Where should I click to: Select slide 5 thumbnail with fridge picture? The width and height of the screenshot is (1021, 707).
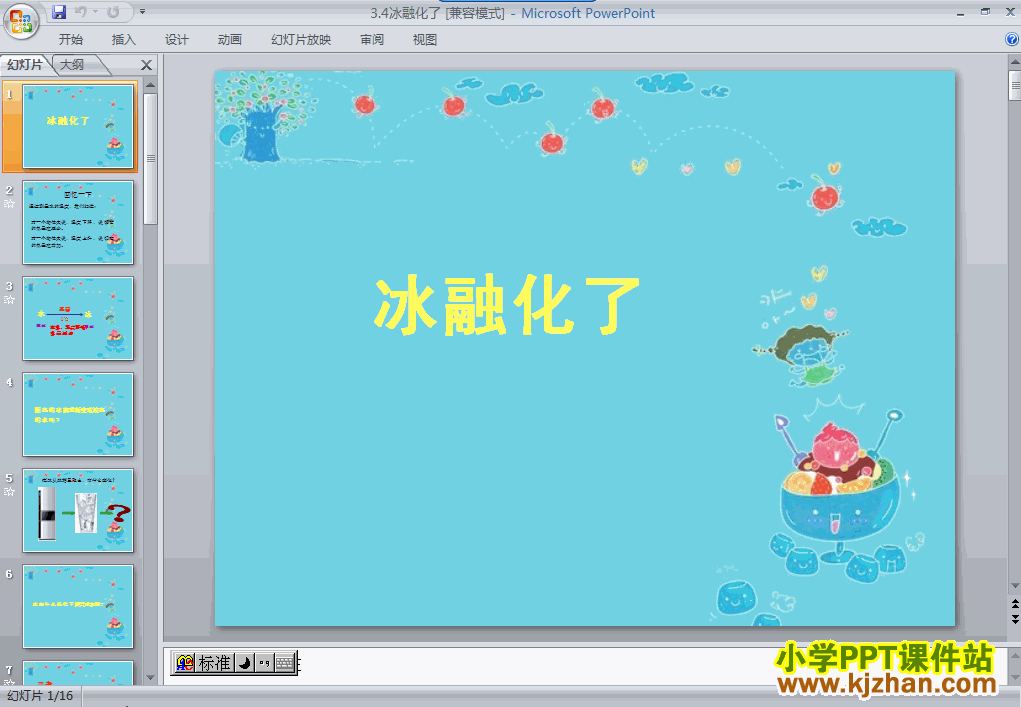point(78,510)
